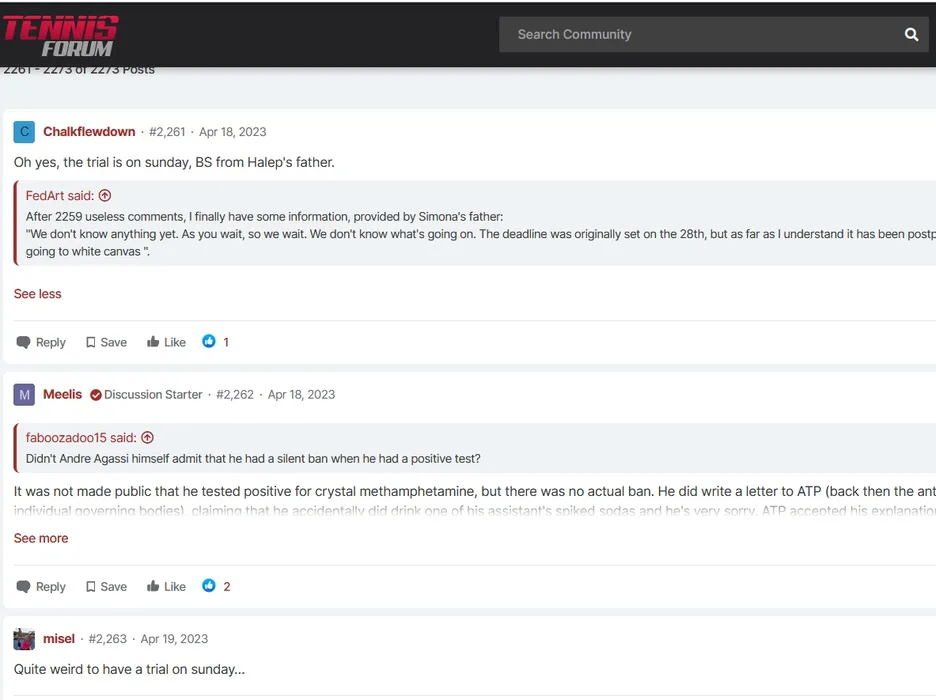Open Meelis's purple avatar icon

click(24, 395)
